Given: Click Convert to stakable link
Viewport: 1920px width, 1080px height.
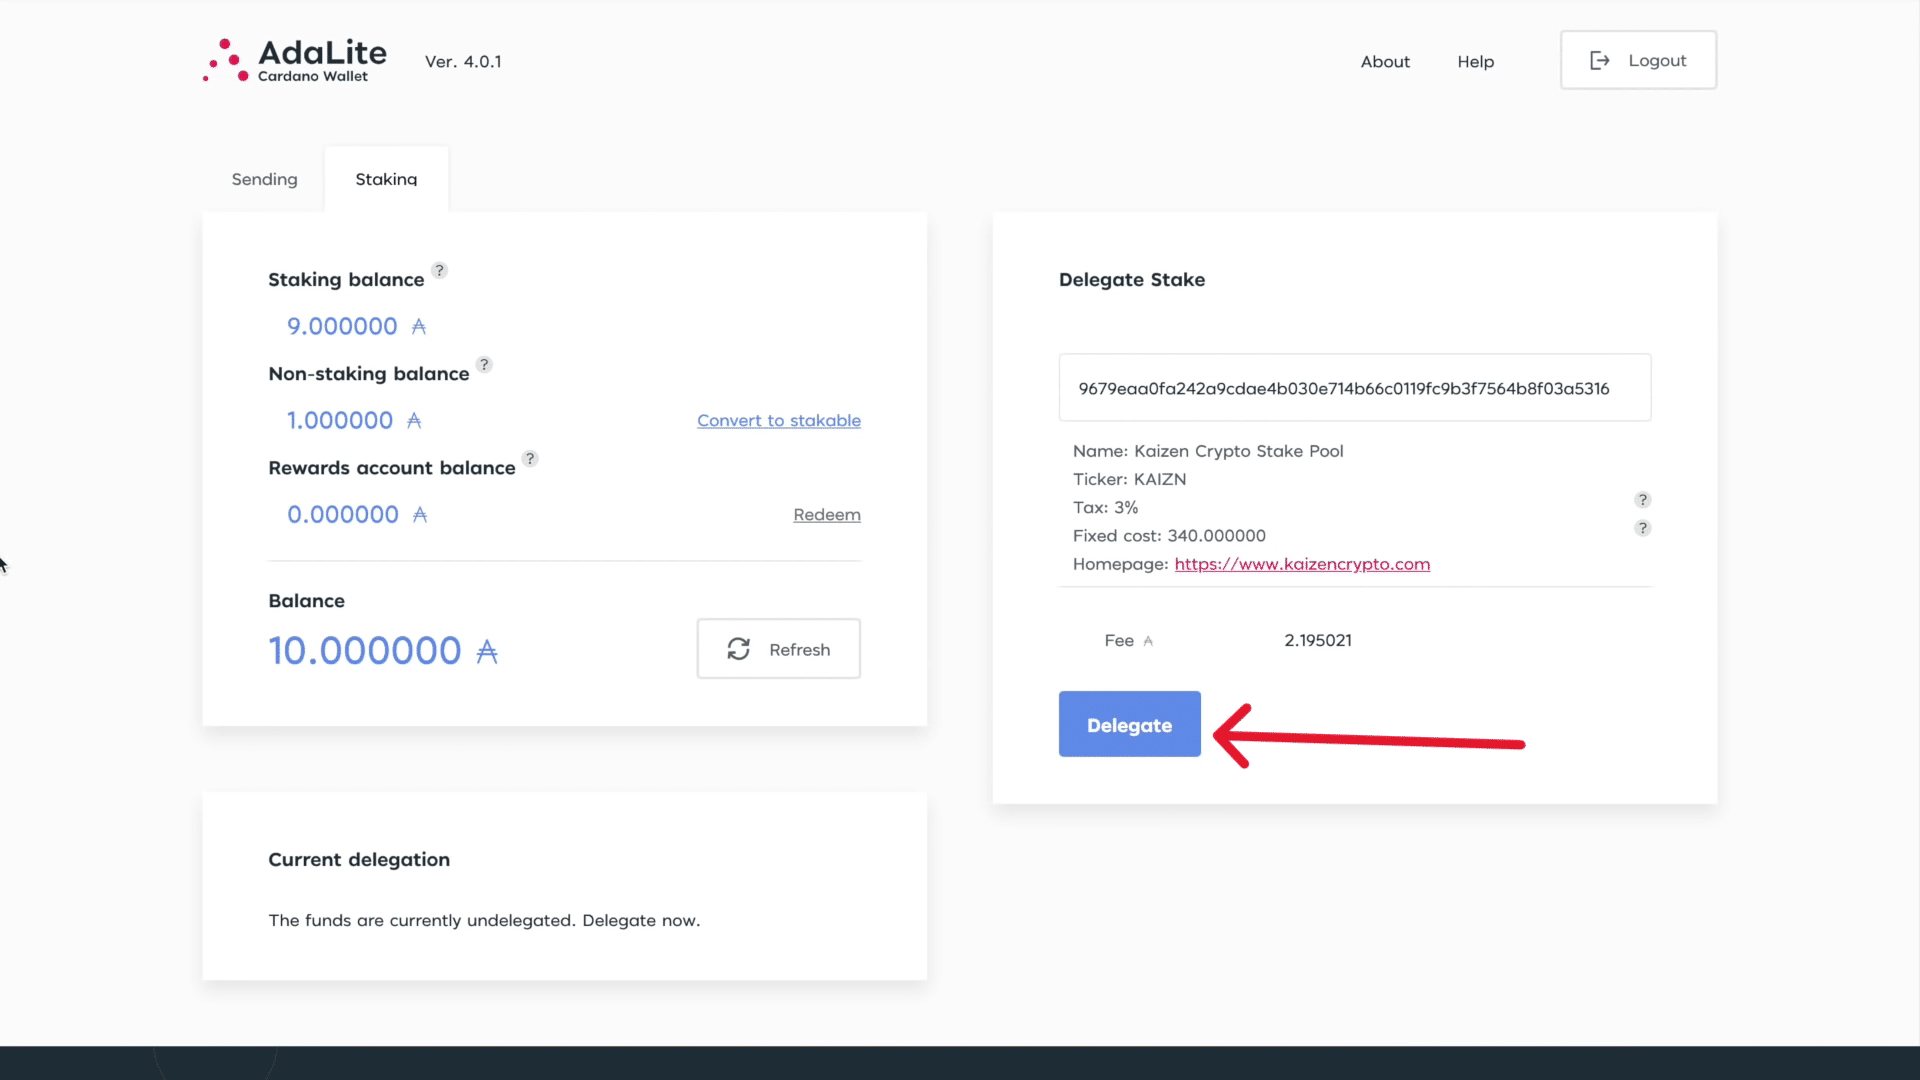Looking at the screenshot, I should pyautogui.click(x=778, y=420).
